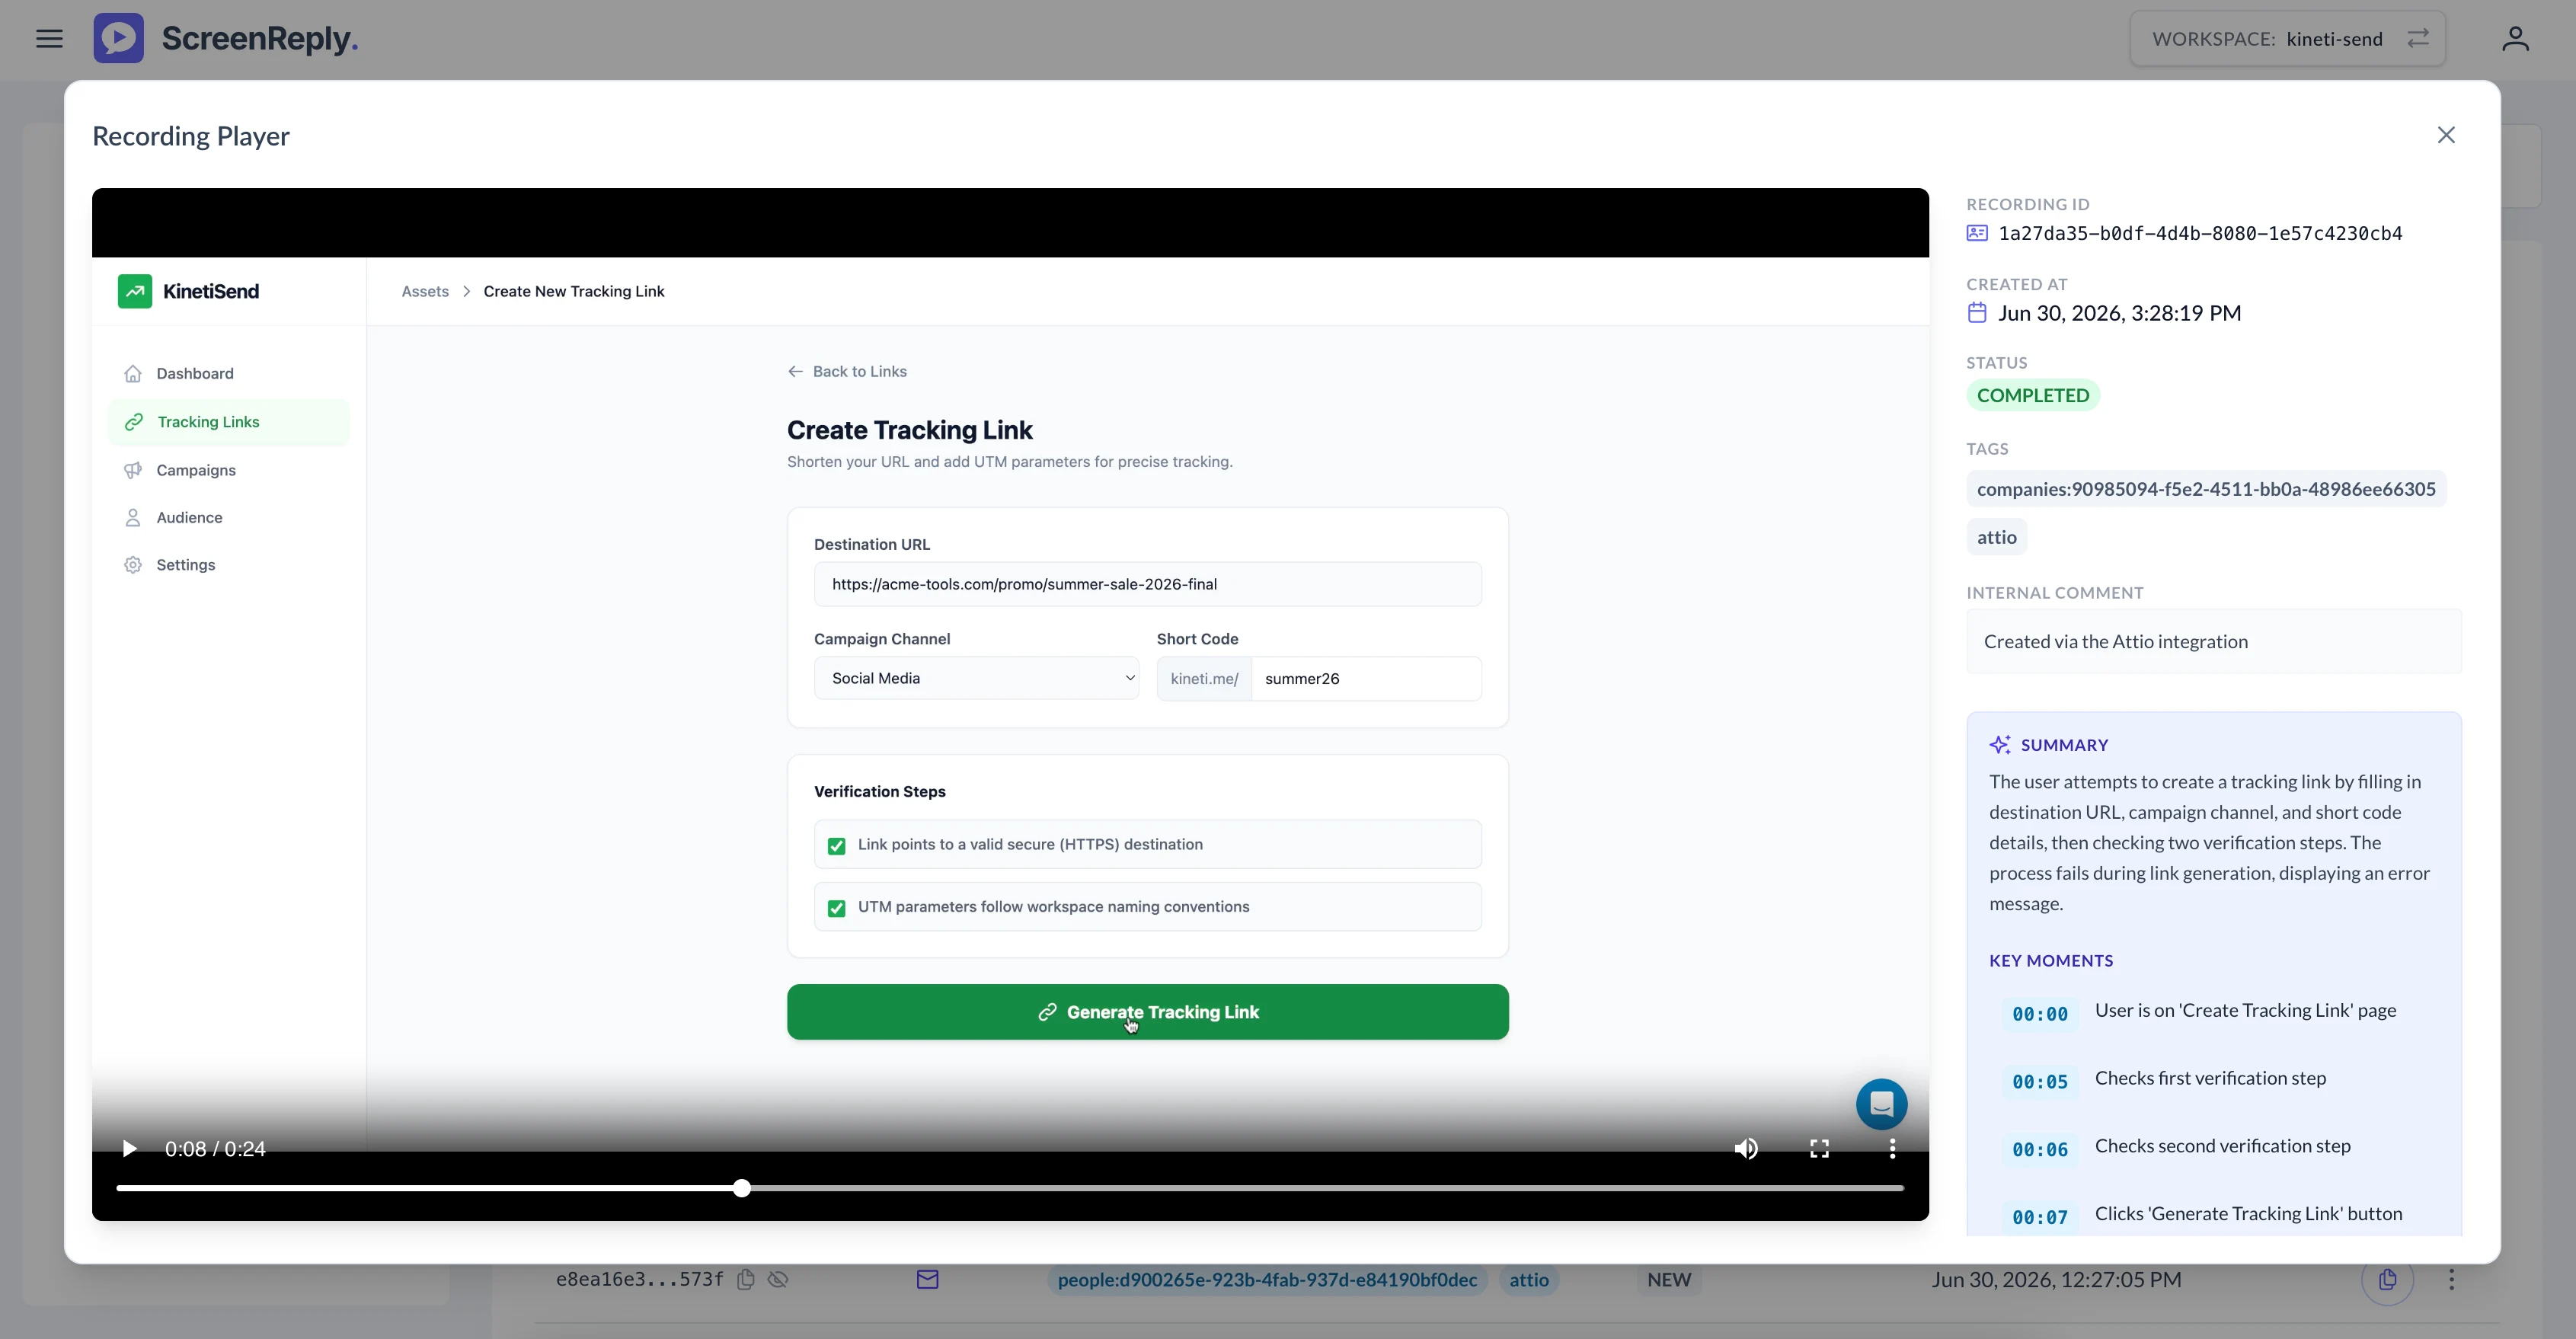
Task: Open Audience in the sidebar
Action: click(x=228, y=517)
